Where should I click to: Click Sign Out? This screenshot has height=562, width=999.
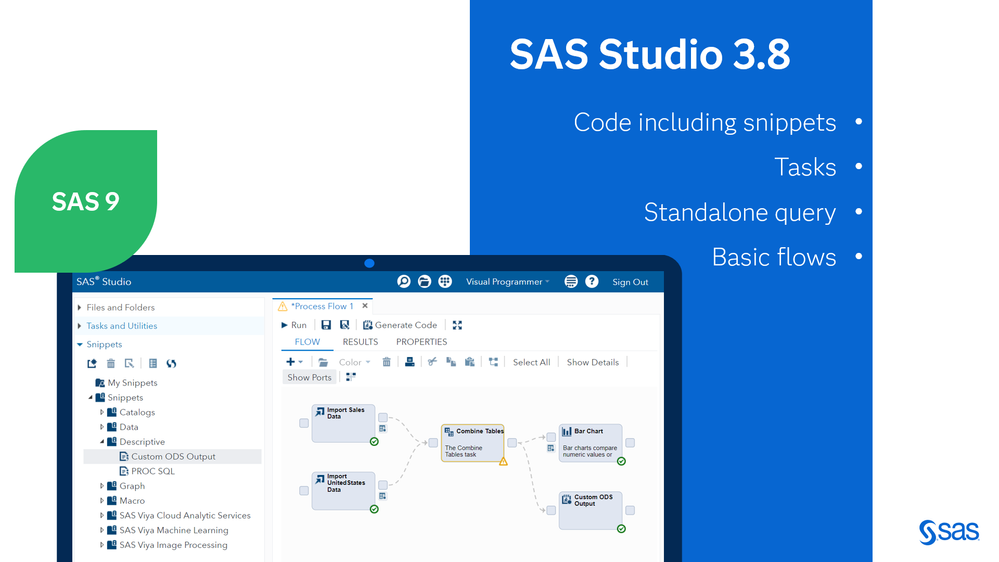(630, 282)
